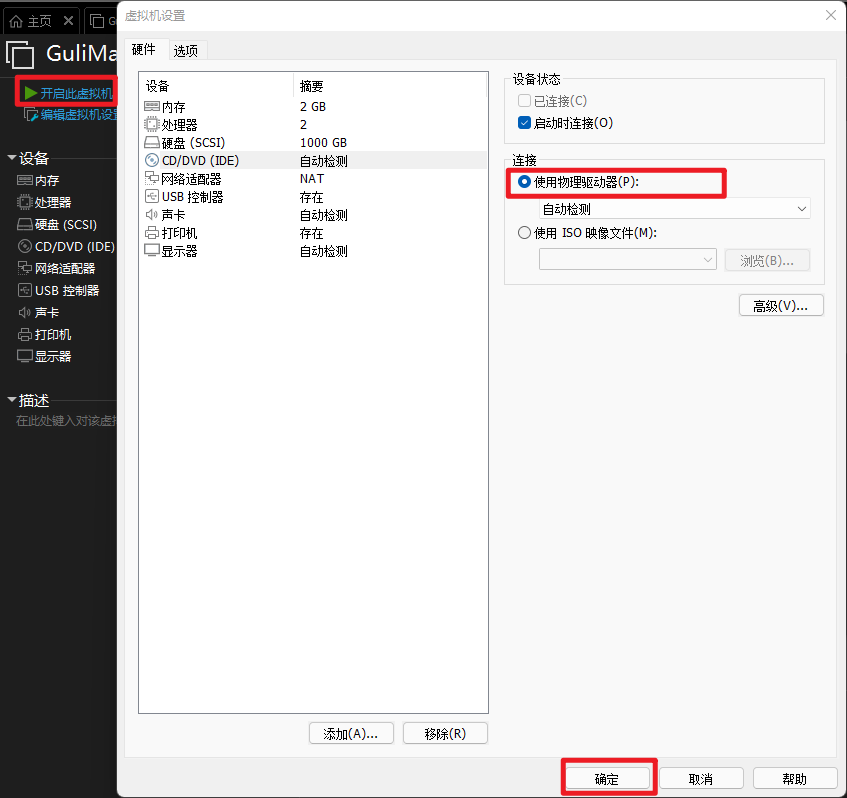Collapse the 设备 section in the main window
Viewport: 847px width, 798px height.
tap(11, 158)
